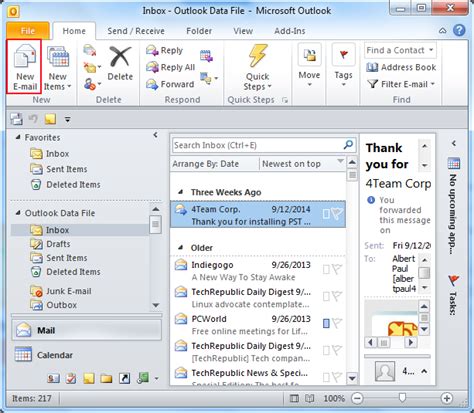Open the New Items menu

[x=58, y=68]
